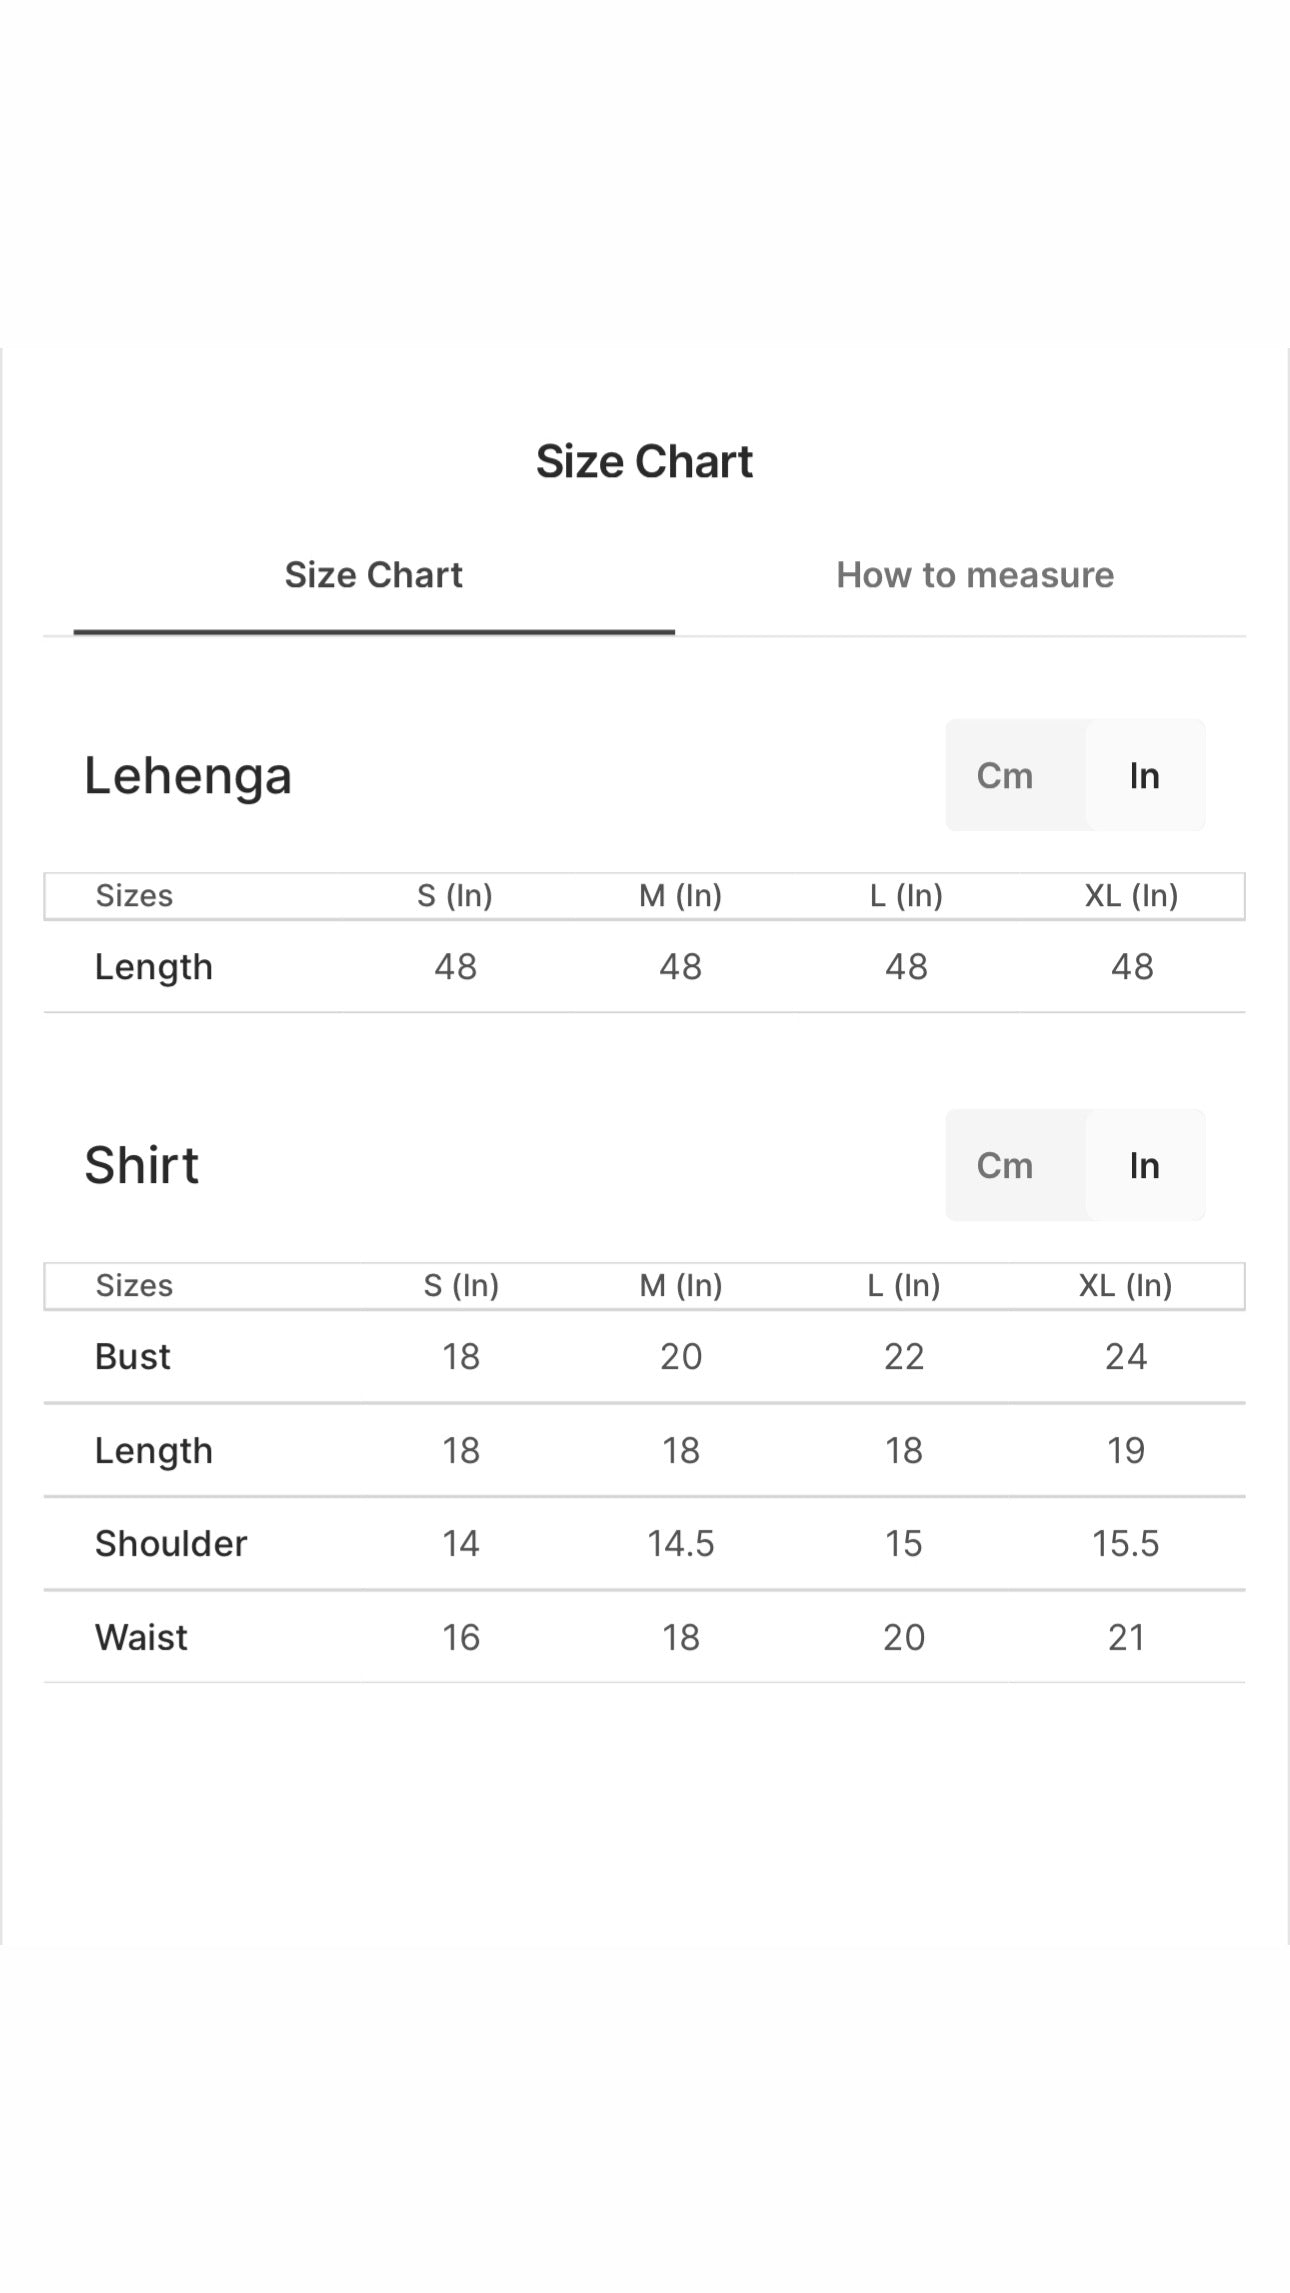This screenshot has width=1290, height=2293.
Task: Click the Waist XL value 21
Action: 1126,1637
